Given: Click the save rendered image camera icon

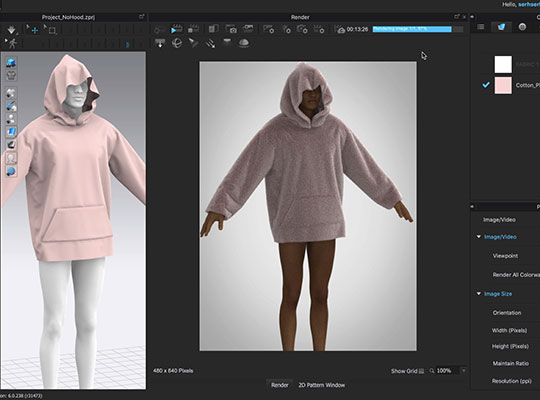Looking at the screenshot, I should click(x=231, y=29).
